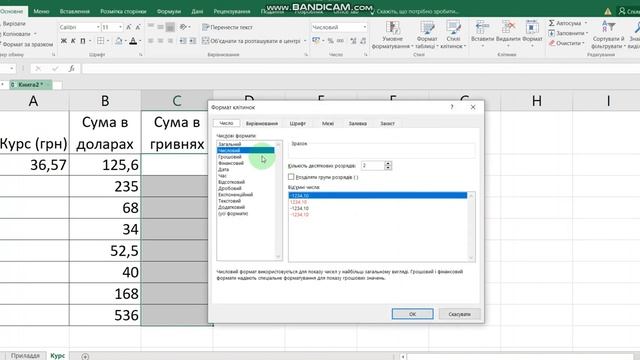The width and height of the screenshot is (640, 360).
Task: Click Copy (Копіювати) in clipboard group
Action: (16, 34)
